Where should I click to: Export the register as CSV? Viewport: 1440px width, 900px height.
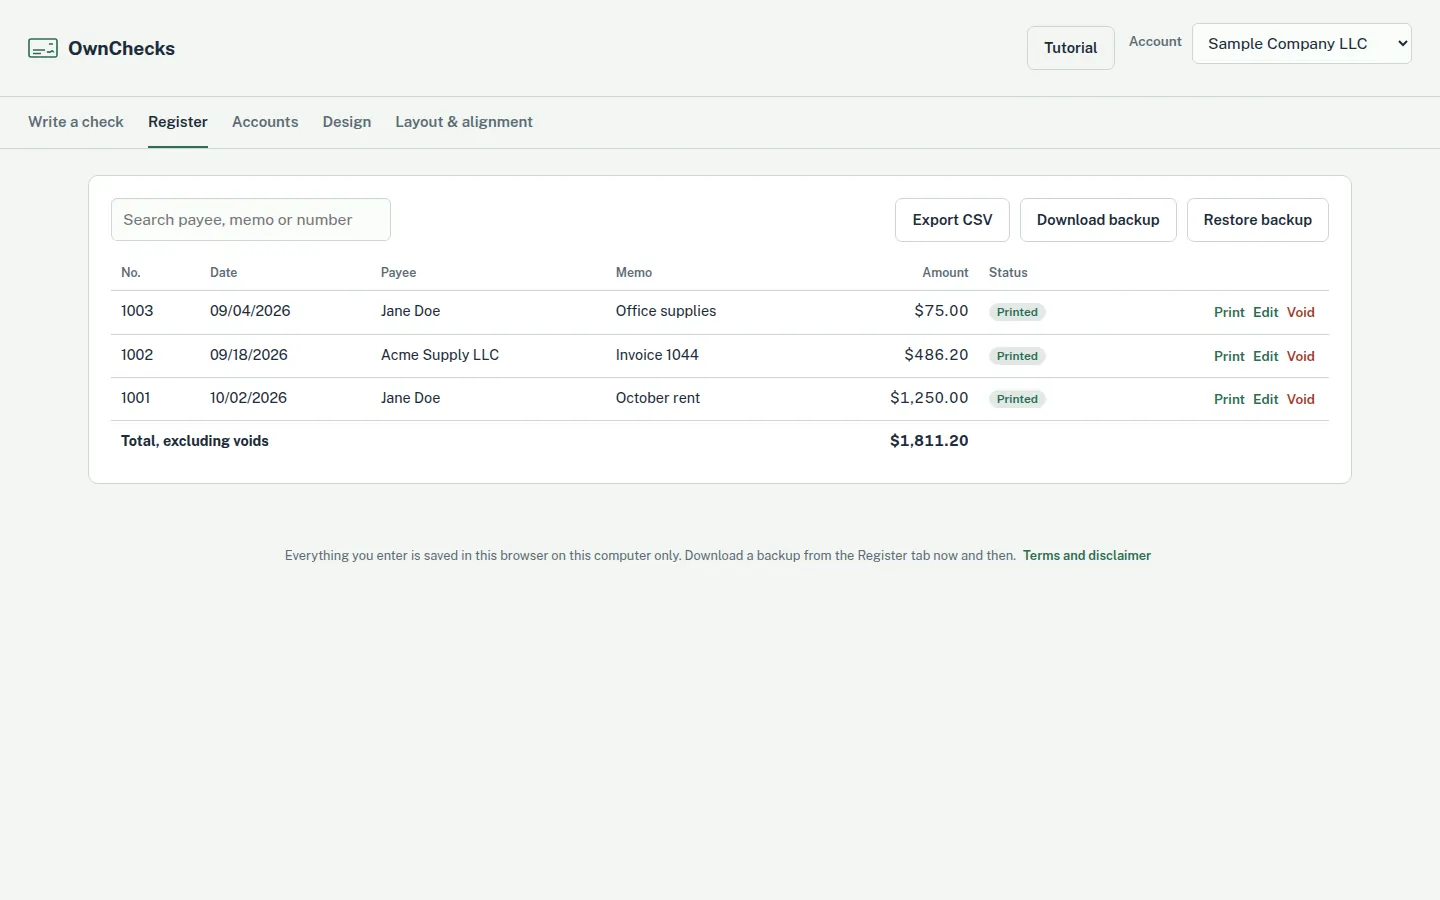coord(952,220)
